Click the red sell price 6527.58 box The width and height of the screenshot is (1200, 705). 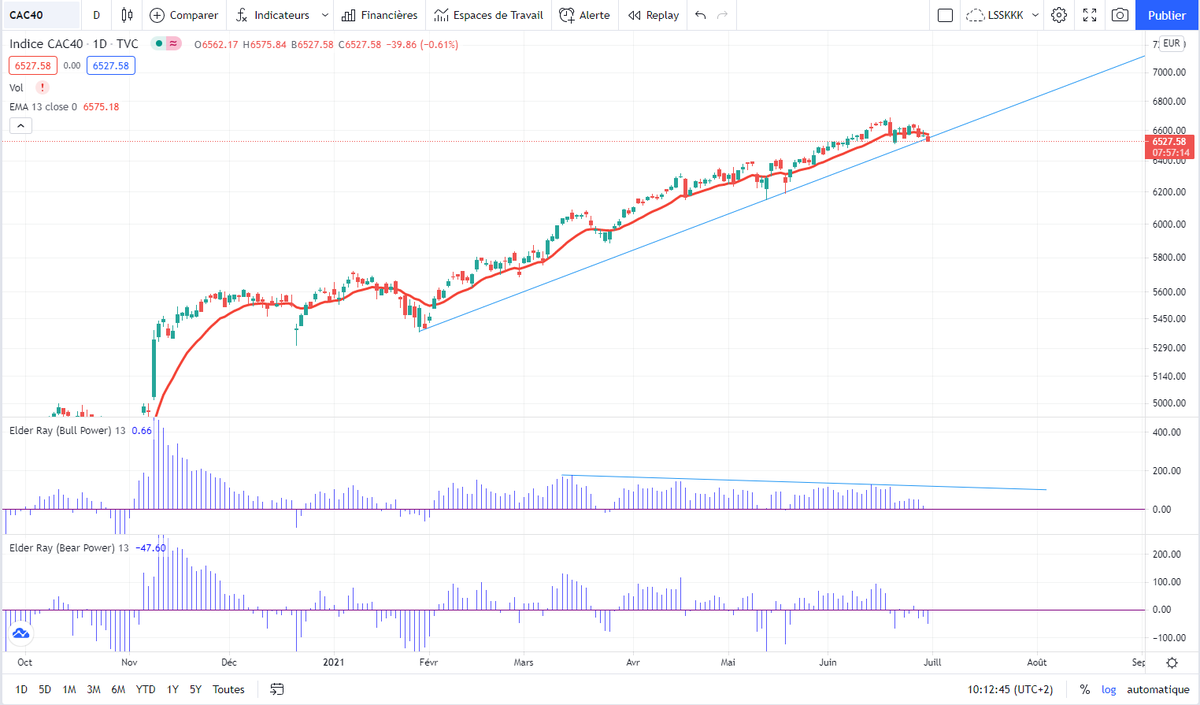(x=32, y=65)
